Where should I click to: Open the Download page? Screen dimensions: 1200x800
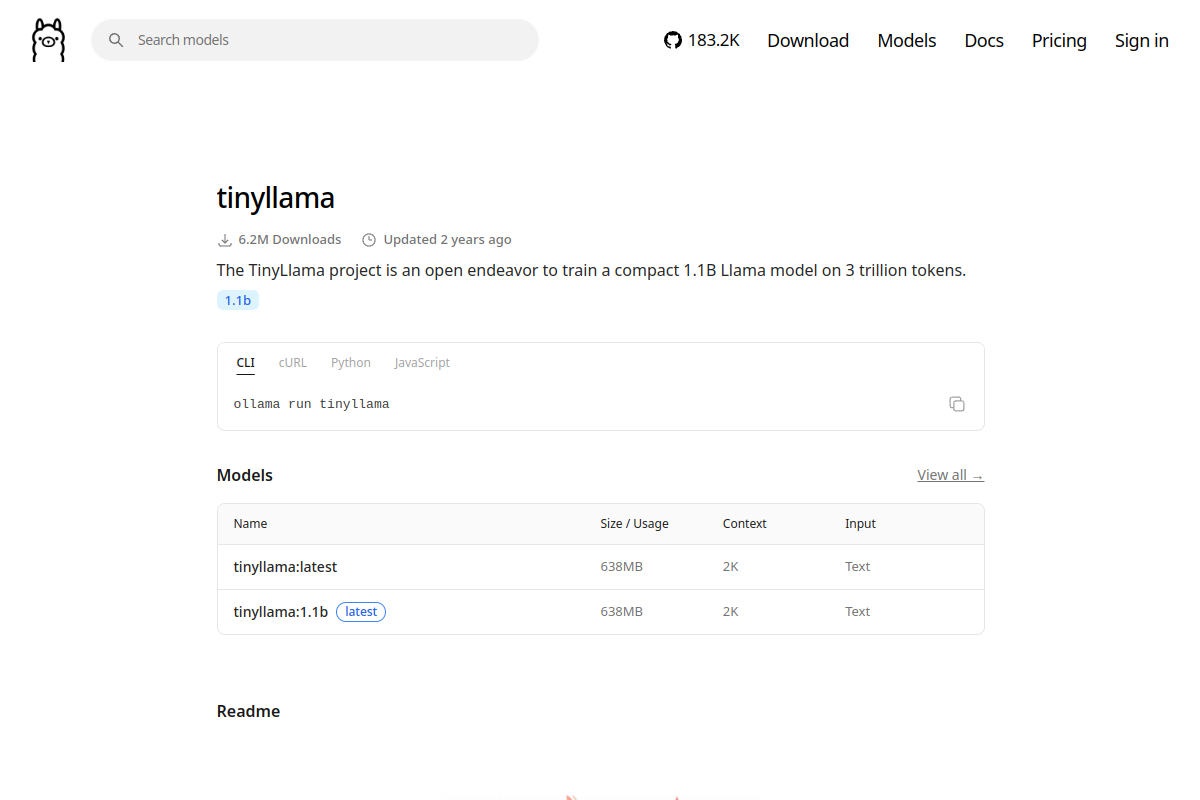808,40
